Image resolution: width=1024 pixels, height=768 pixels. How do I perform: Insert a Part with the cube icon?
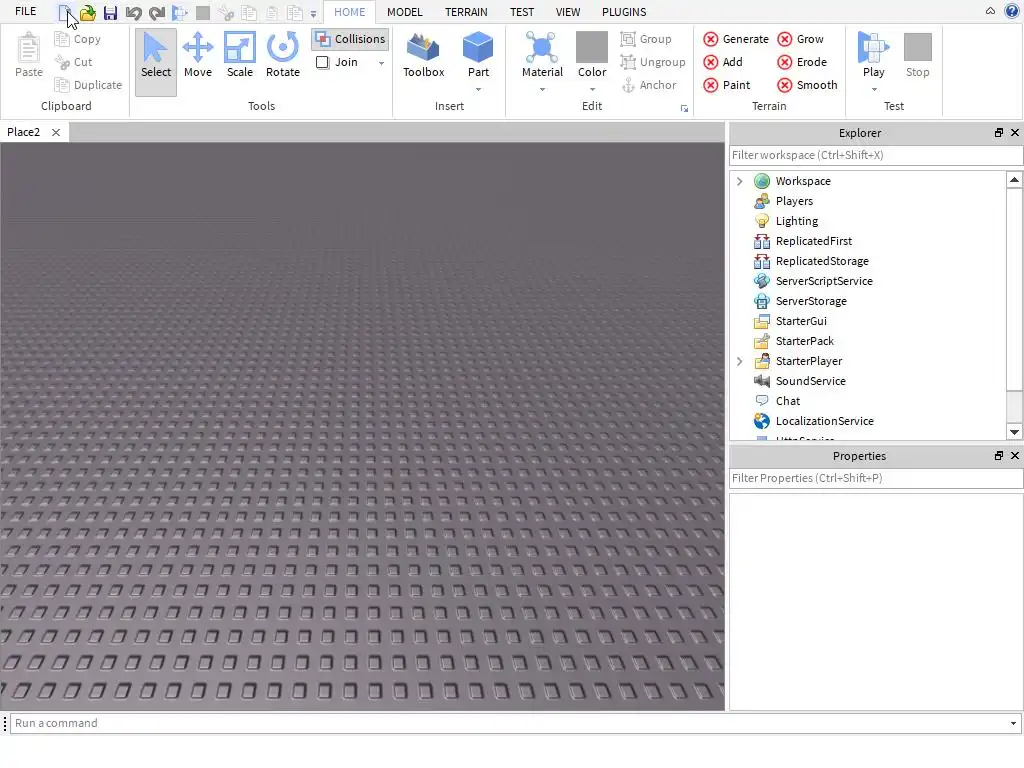[x=478, y=48]
